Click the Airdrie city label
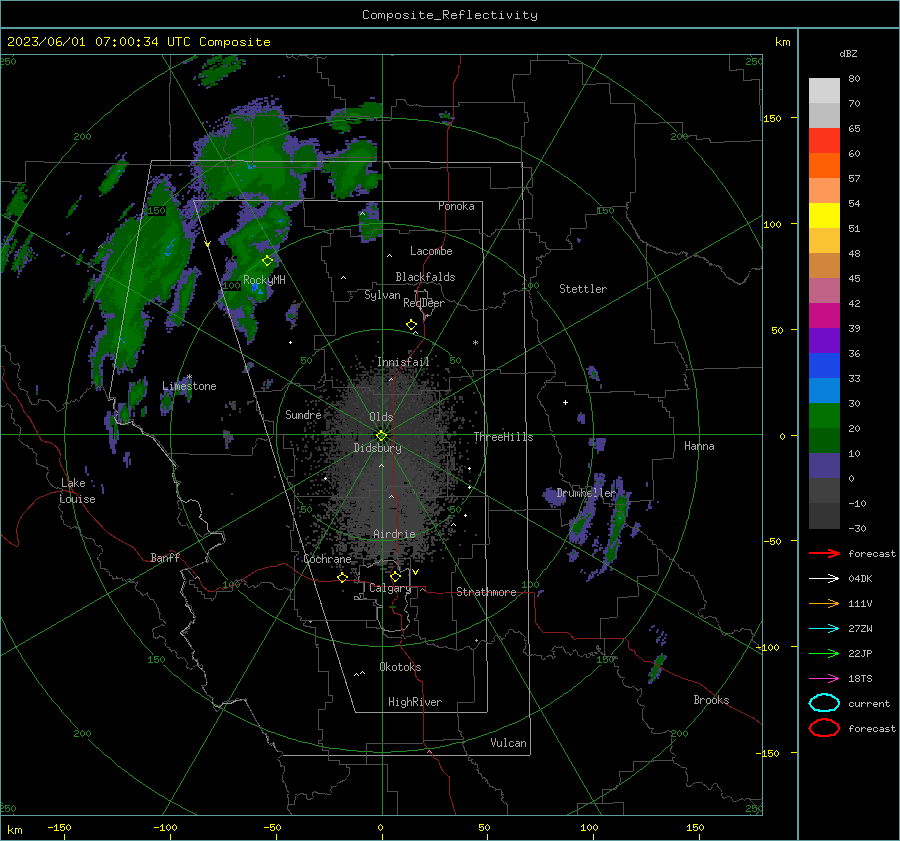Viewport: 900px width, 841px height. point(394,534)
